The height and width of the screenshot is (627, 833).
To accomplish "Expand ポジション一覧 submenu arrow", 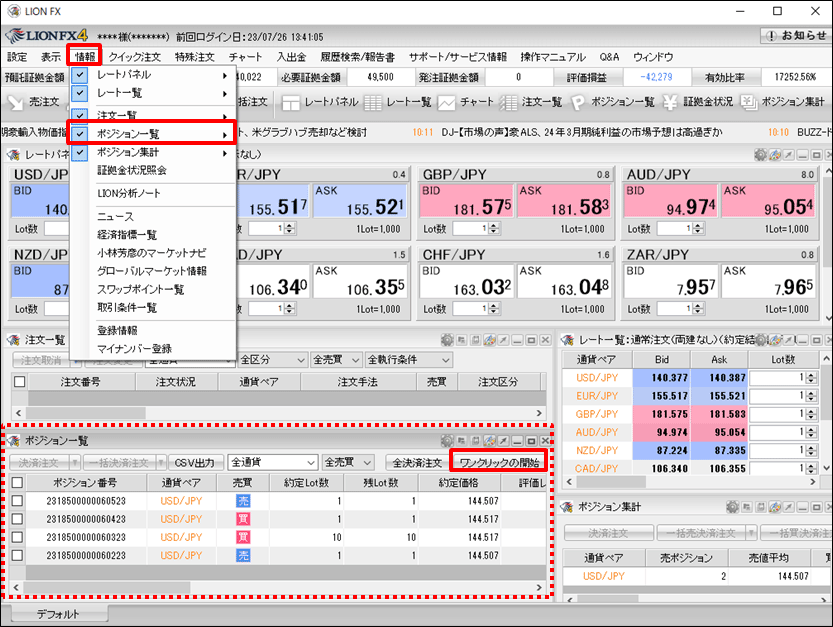I will tap(225, 135).
